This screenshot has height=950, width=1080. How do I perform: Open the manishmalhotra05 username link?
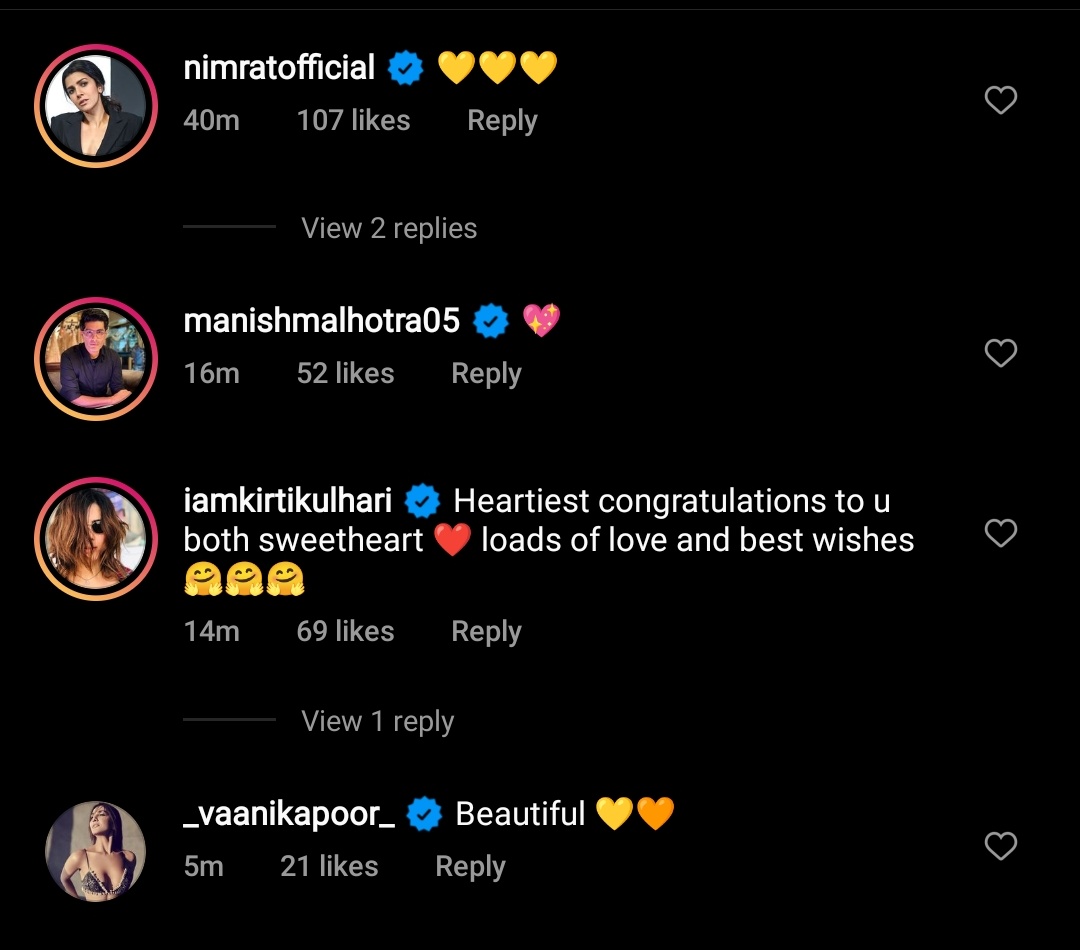pyautogui.click(x=321, y=321)
